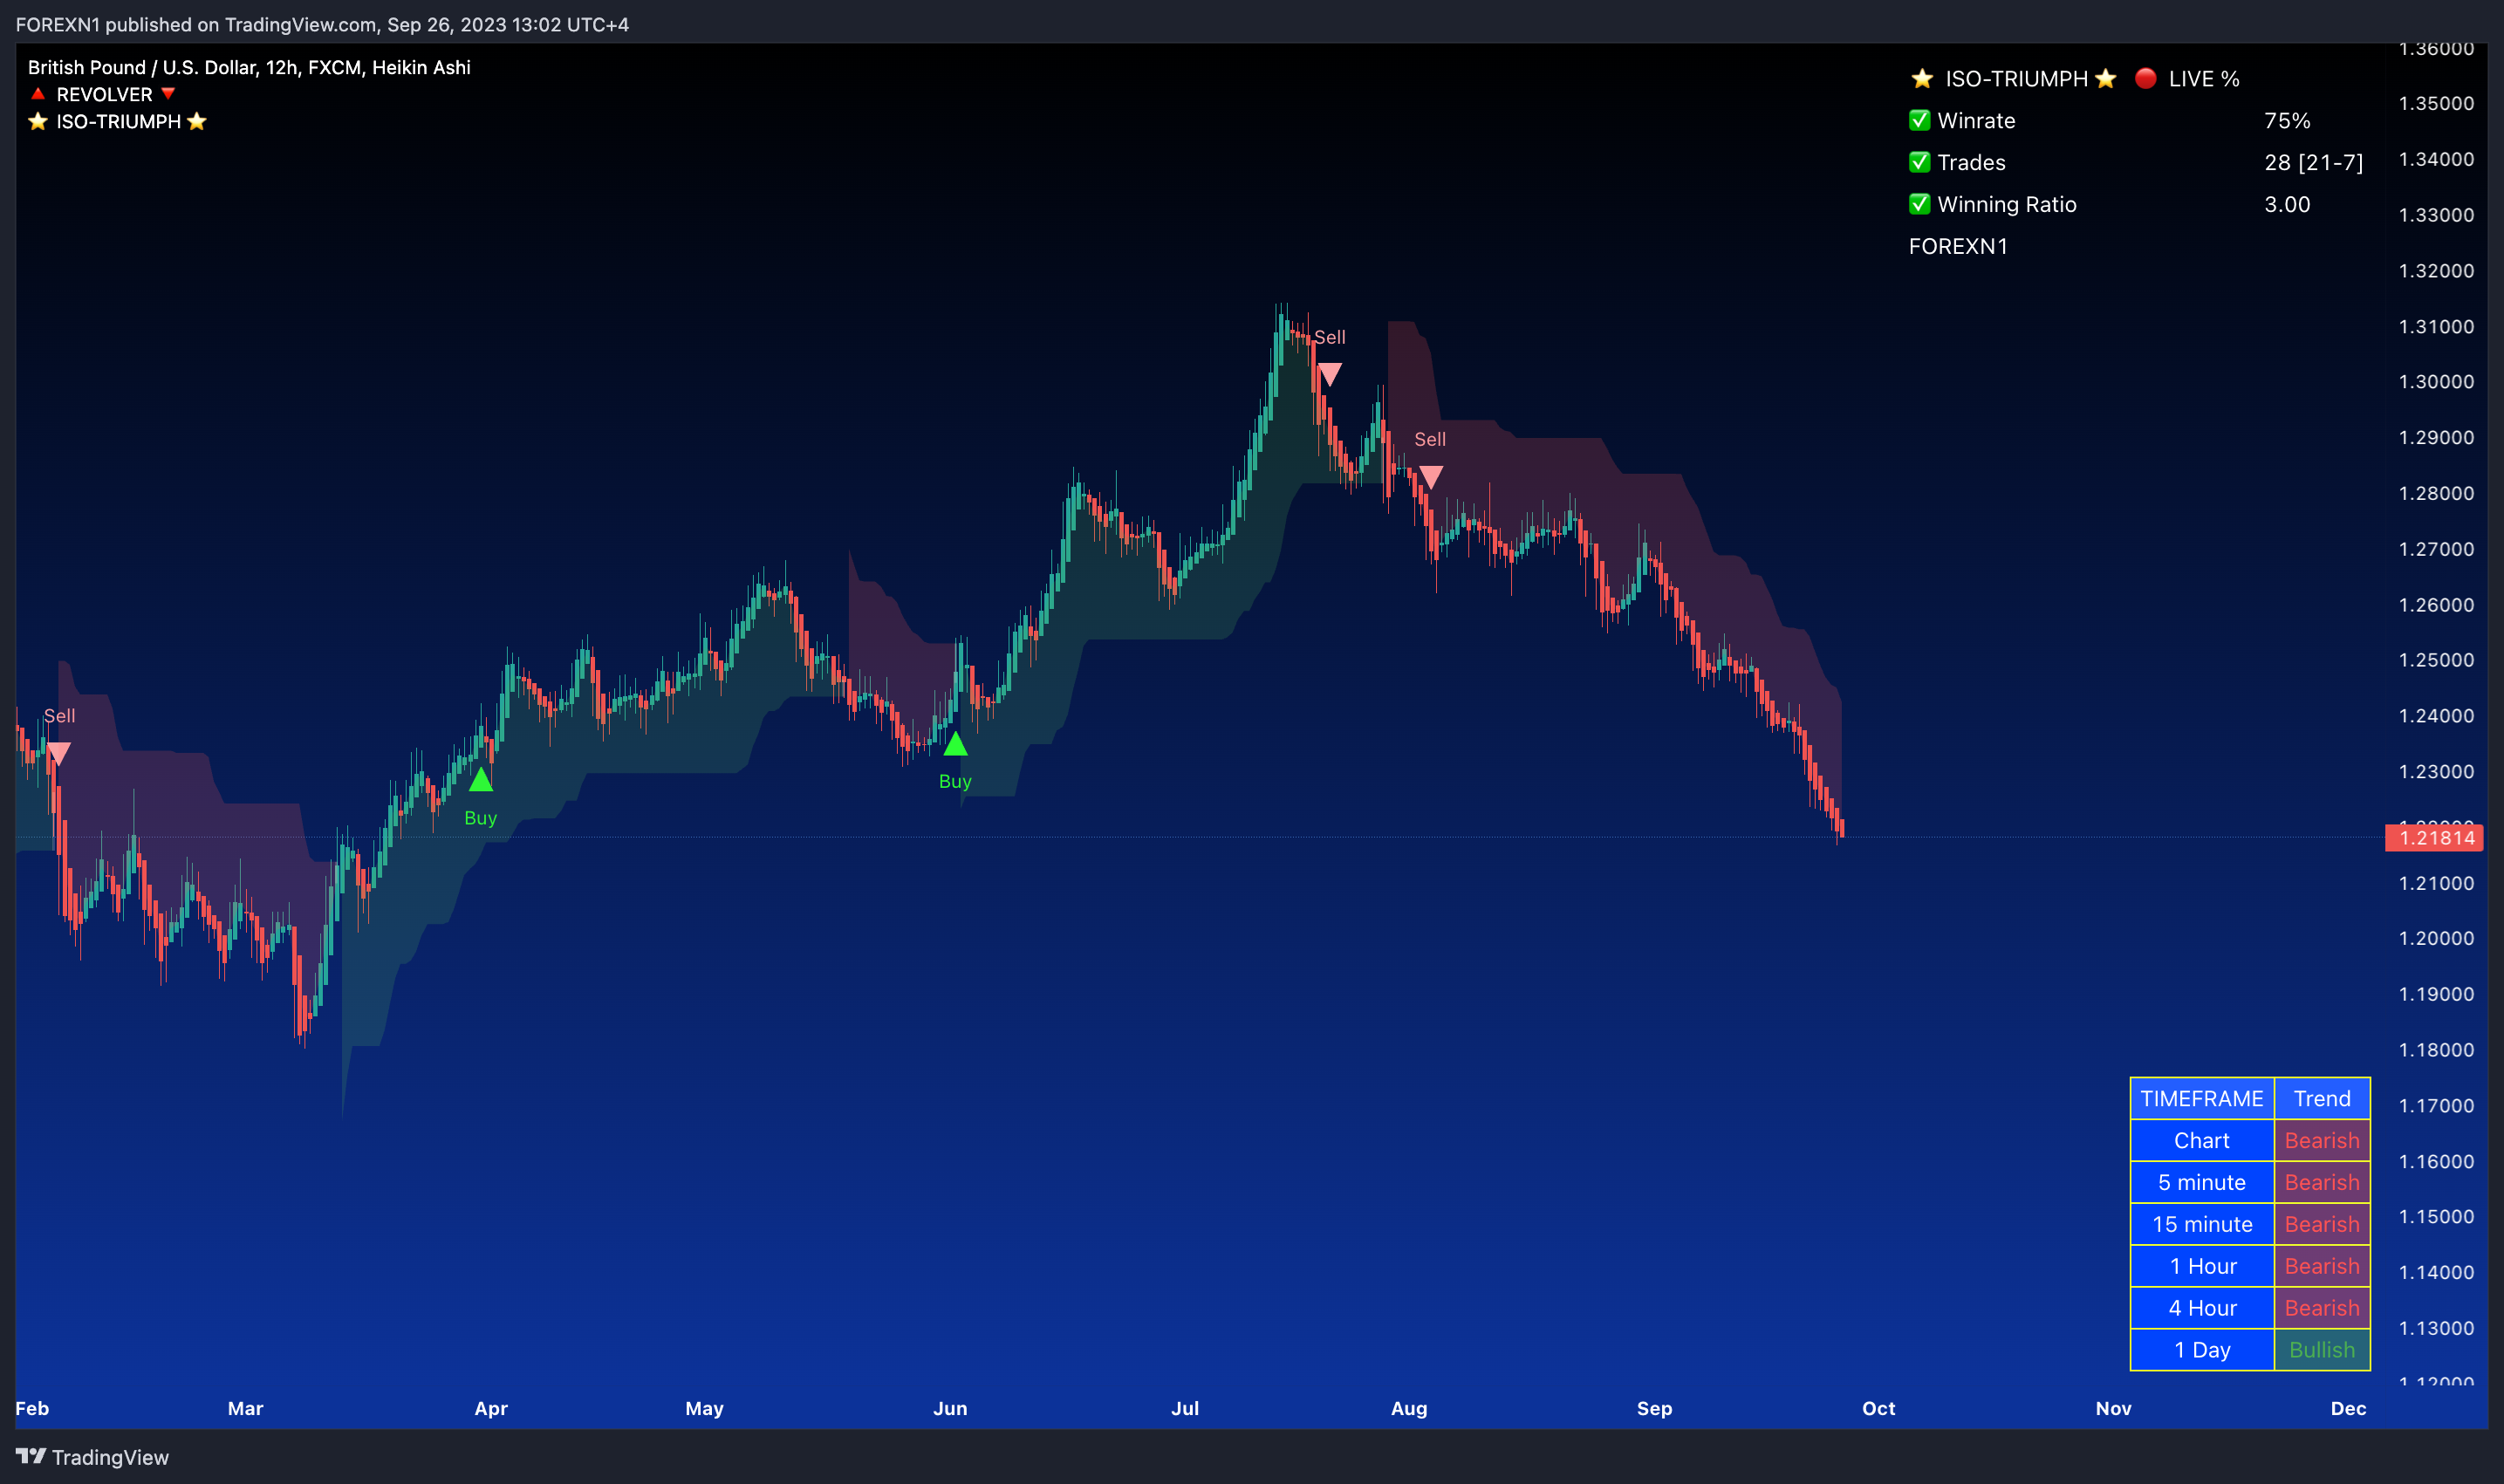Click the TIMEFRAME table header cell
The width and height of the screenshot is (2504, 1484).
tap(2202, 1098)
